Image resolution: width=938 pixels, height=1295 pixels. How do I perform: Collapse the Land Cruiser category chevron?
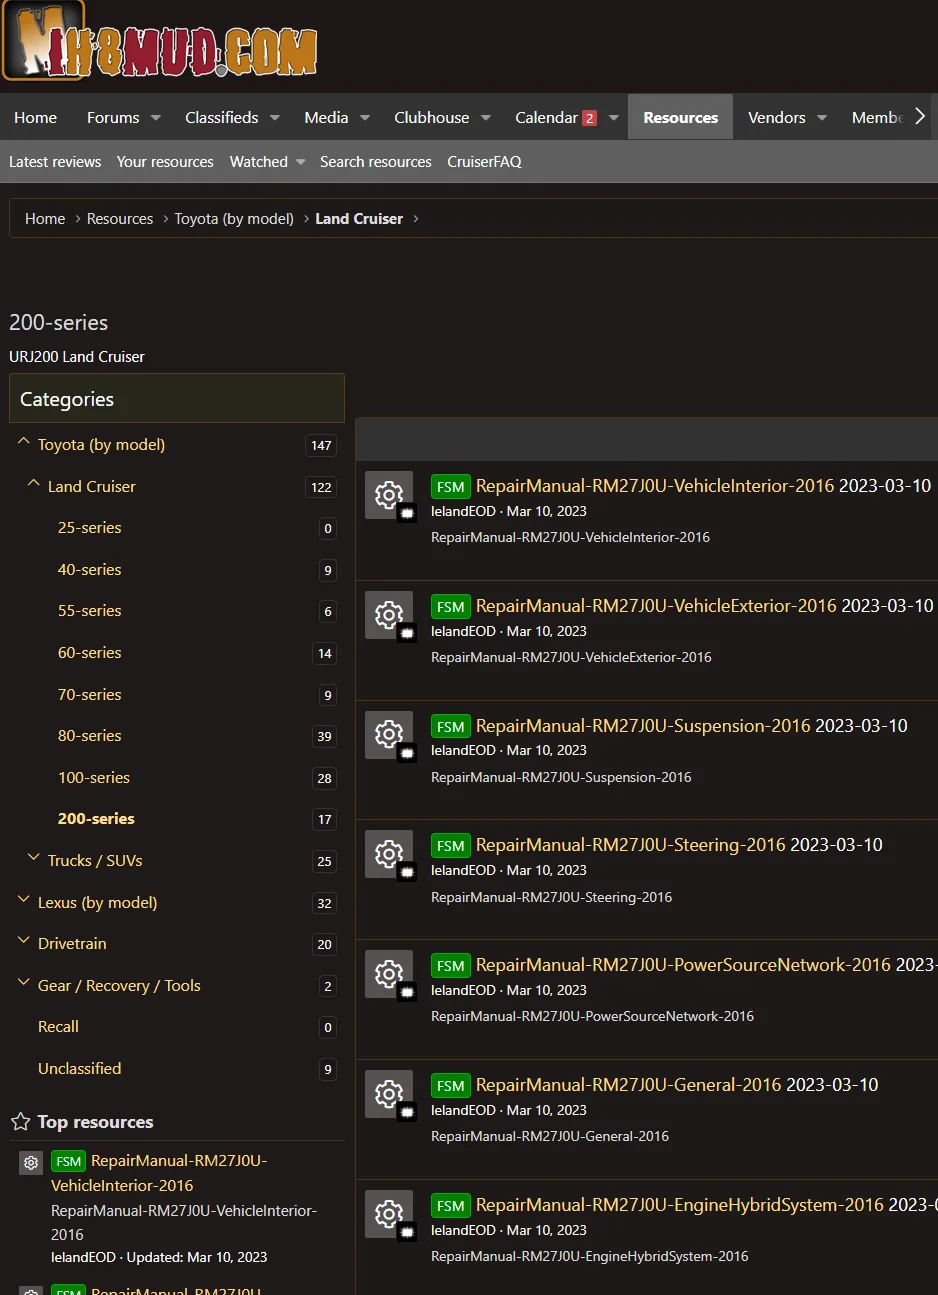click(34, 484)
